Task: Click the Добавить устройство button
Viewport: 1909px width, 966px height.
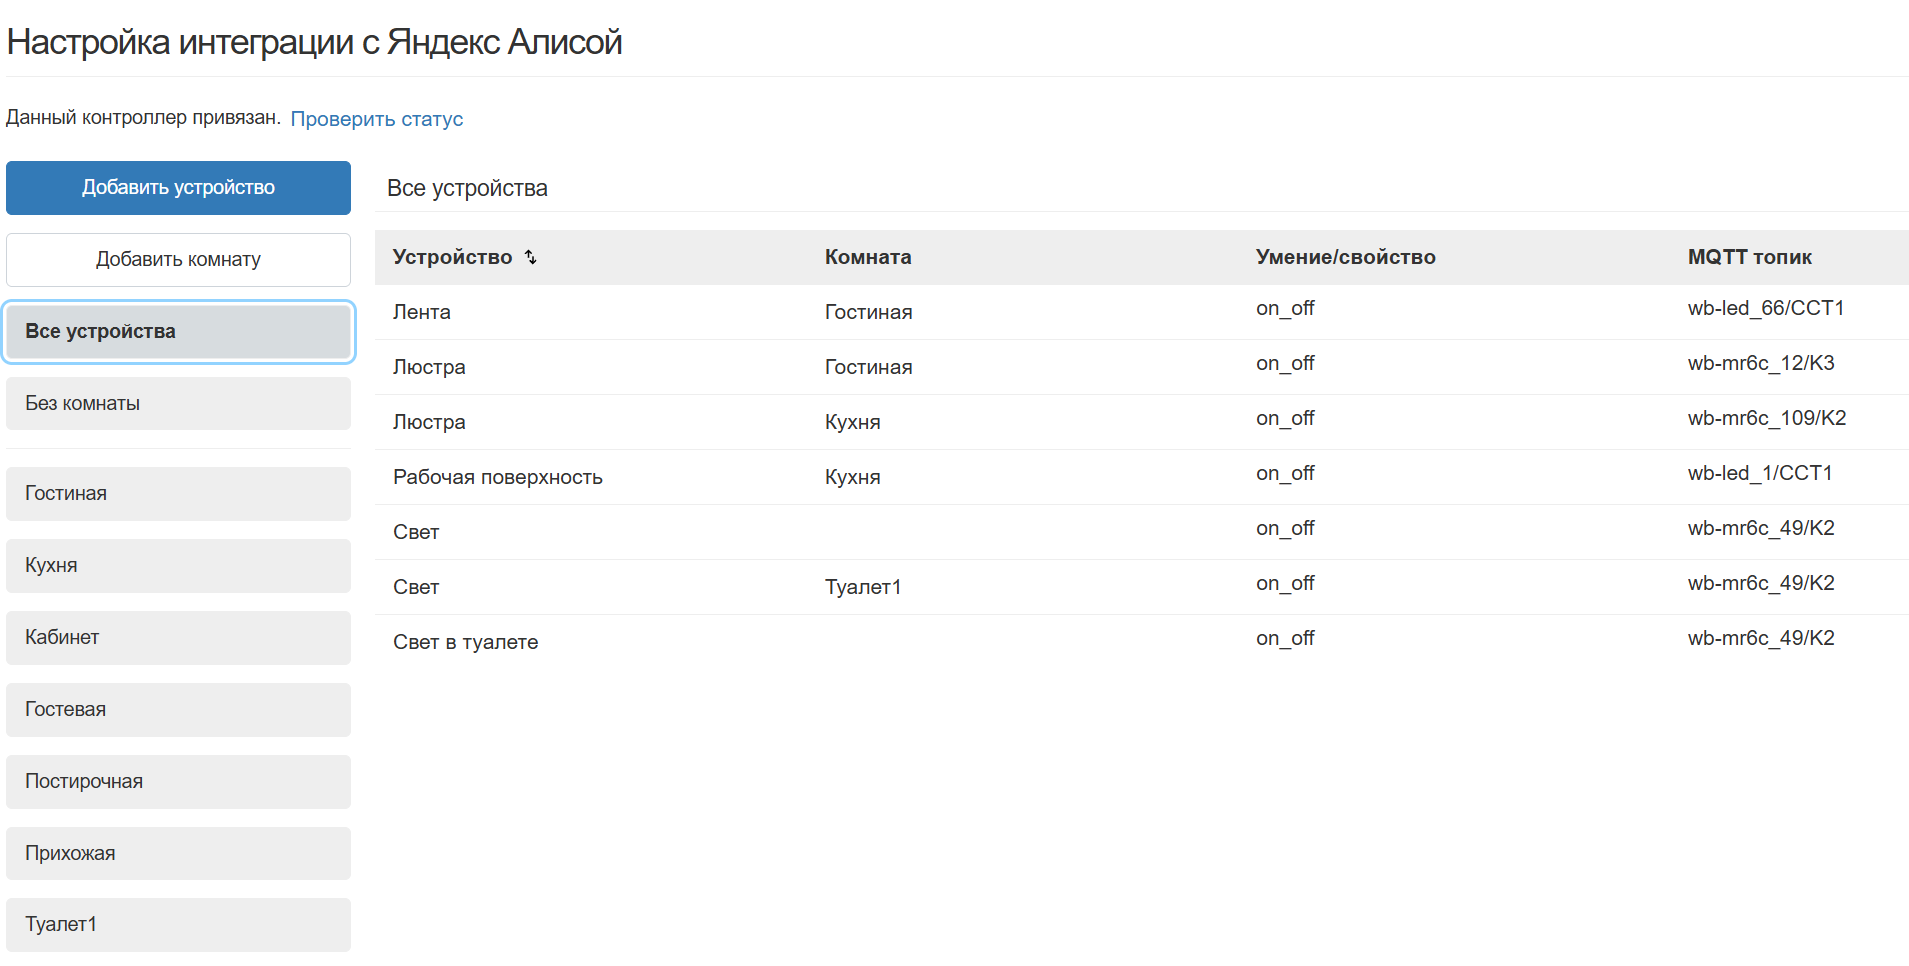Action: (x=178, y=188)
